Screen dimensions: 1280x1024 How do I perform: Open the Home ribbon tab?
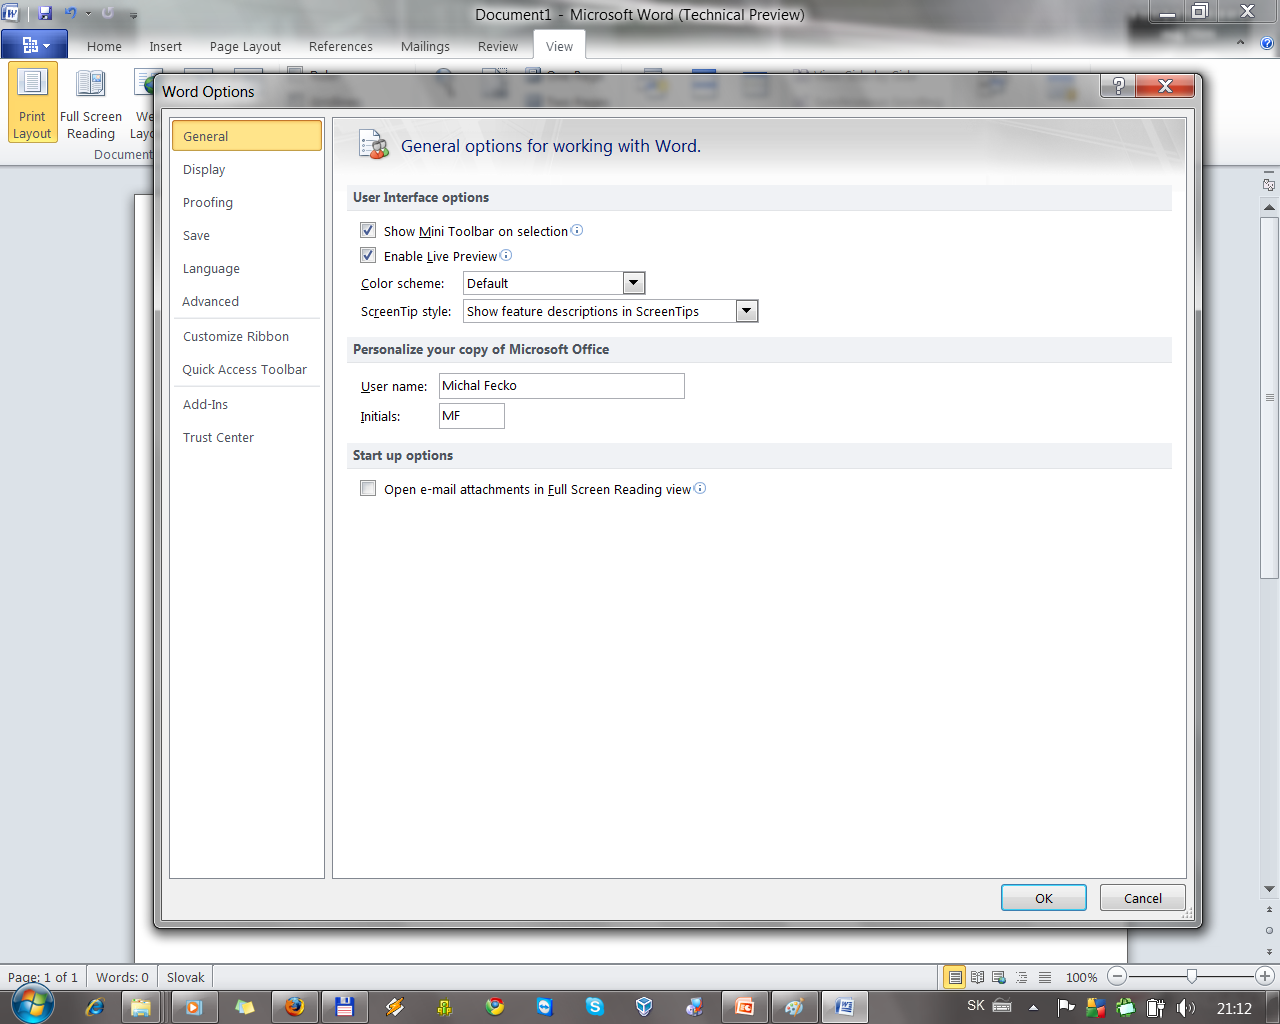pyautogui.click(x=104, y=46)
